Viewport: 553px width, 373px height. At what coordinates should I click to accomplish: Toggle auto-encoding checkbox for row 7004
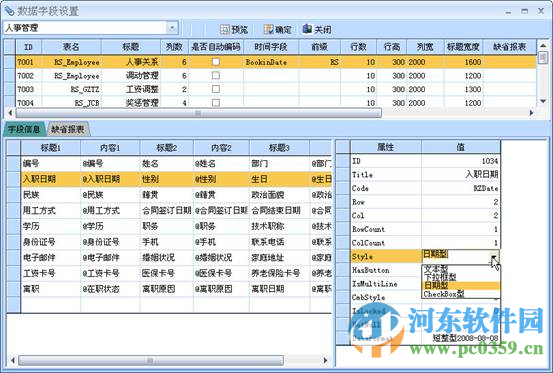pyautogui.click(x=216, y=102)
